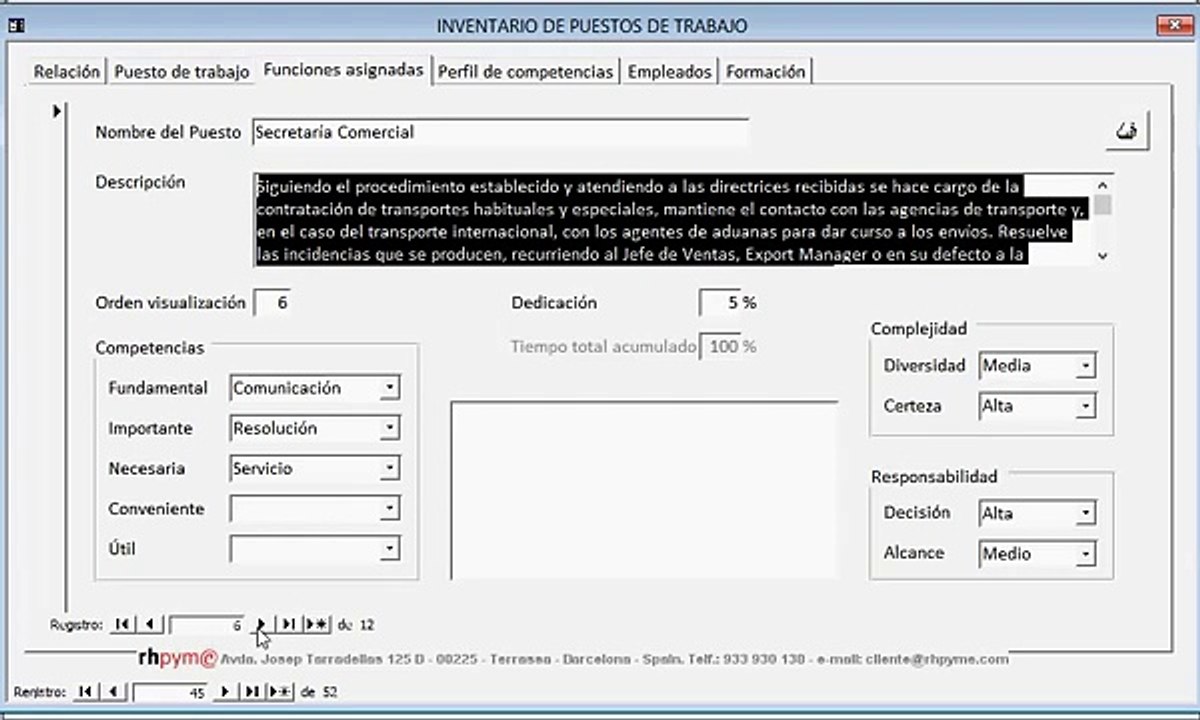Click the Descripción scrollbar thumb

pos(1103,205)
